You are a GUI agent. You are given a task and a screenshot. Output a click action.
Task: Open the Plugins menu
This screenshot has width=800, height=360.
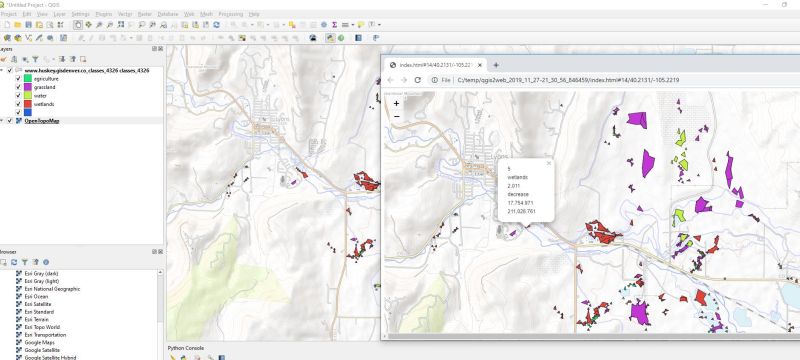[104, 14]
